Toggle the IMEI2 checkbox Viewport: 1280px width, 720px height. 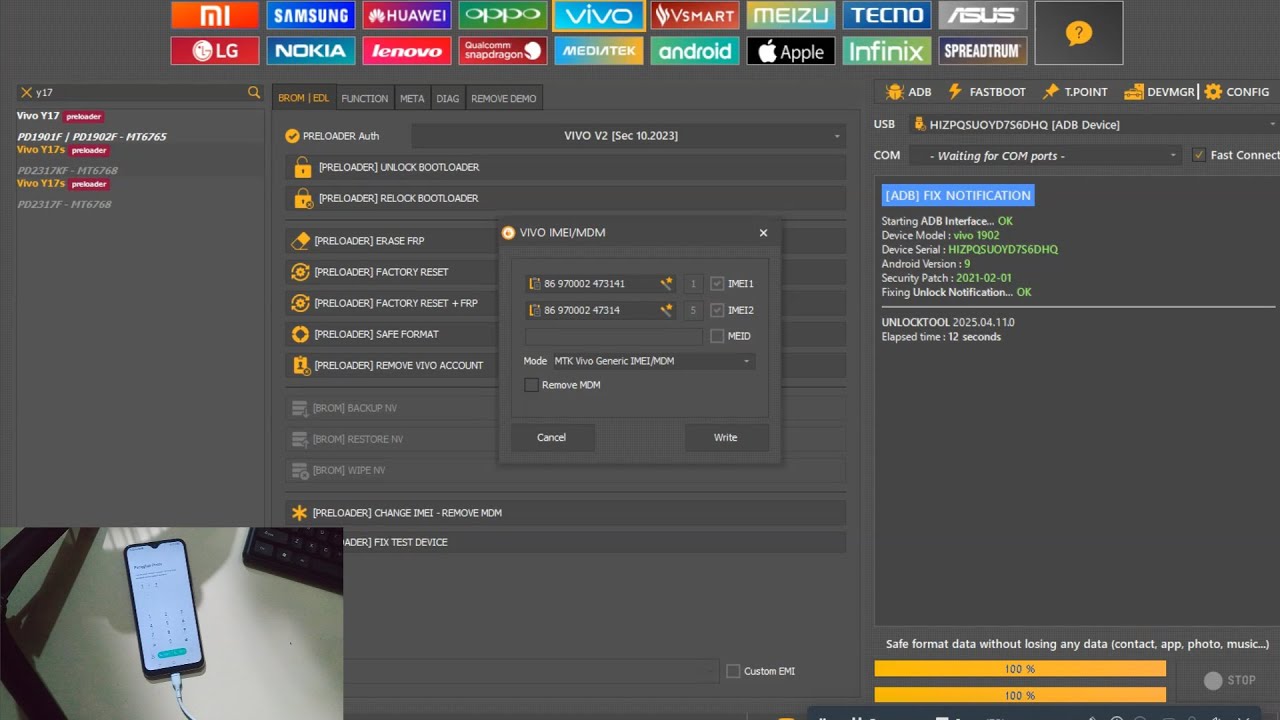click(x=717, y=310)
